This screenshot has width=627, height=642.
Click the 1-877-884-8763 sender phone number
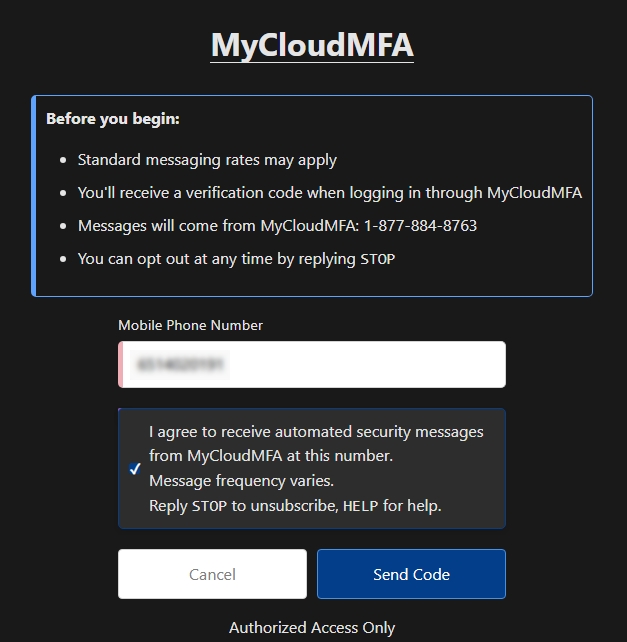tap(421, 226)
